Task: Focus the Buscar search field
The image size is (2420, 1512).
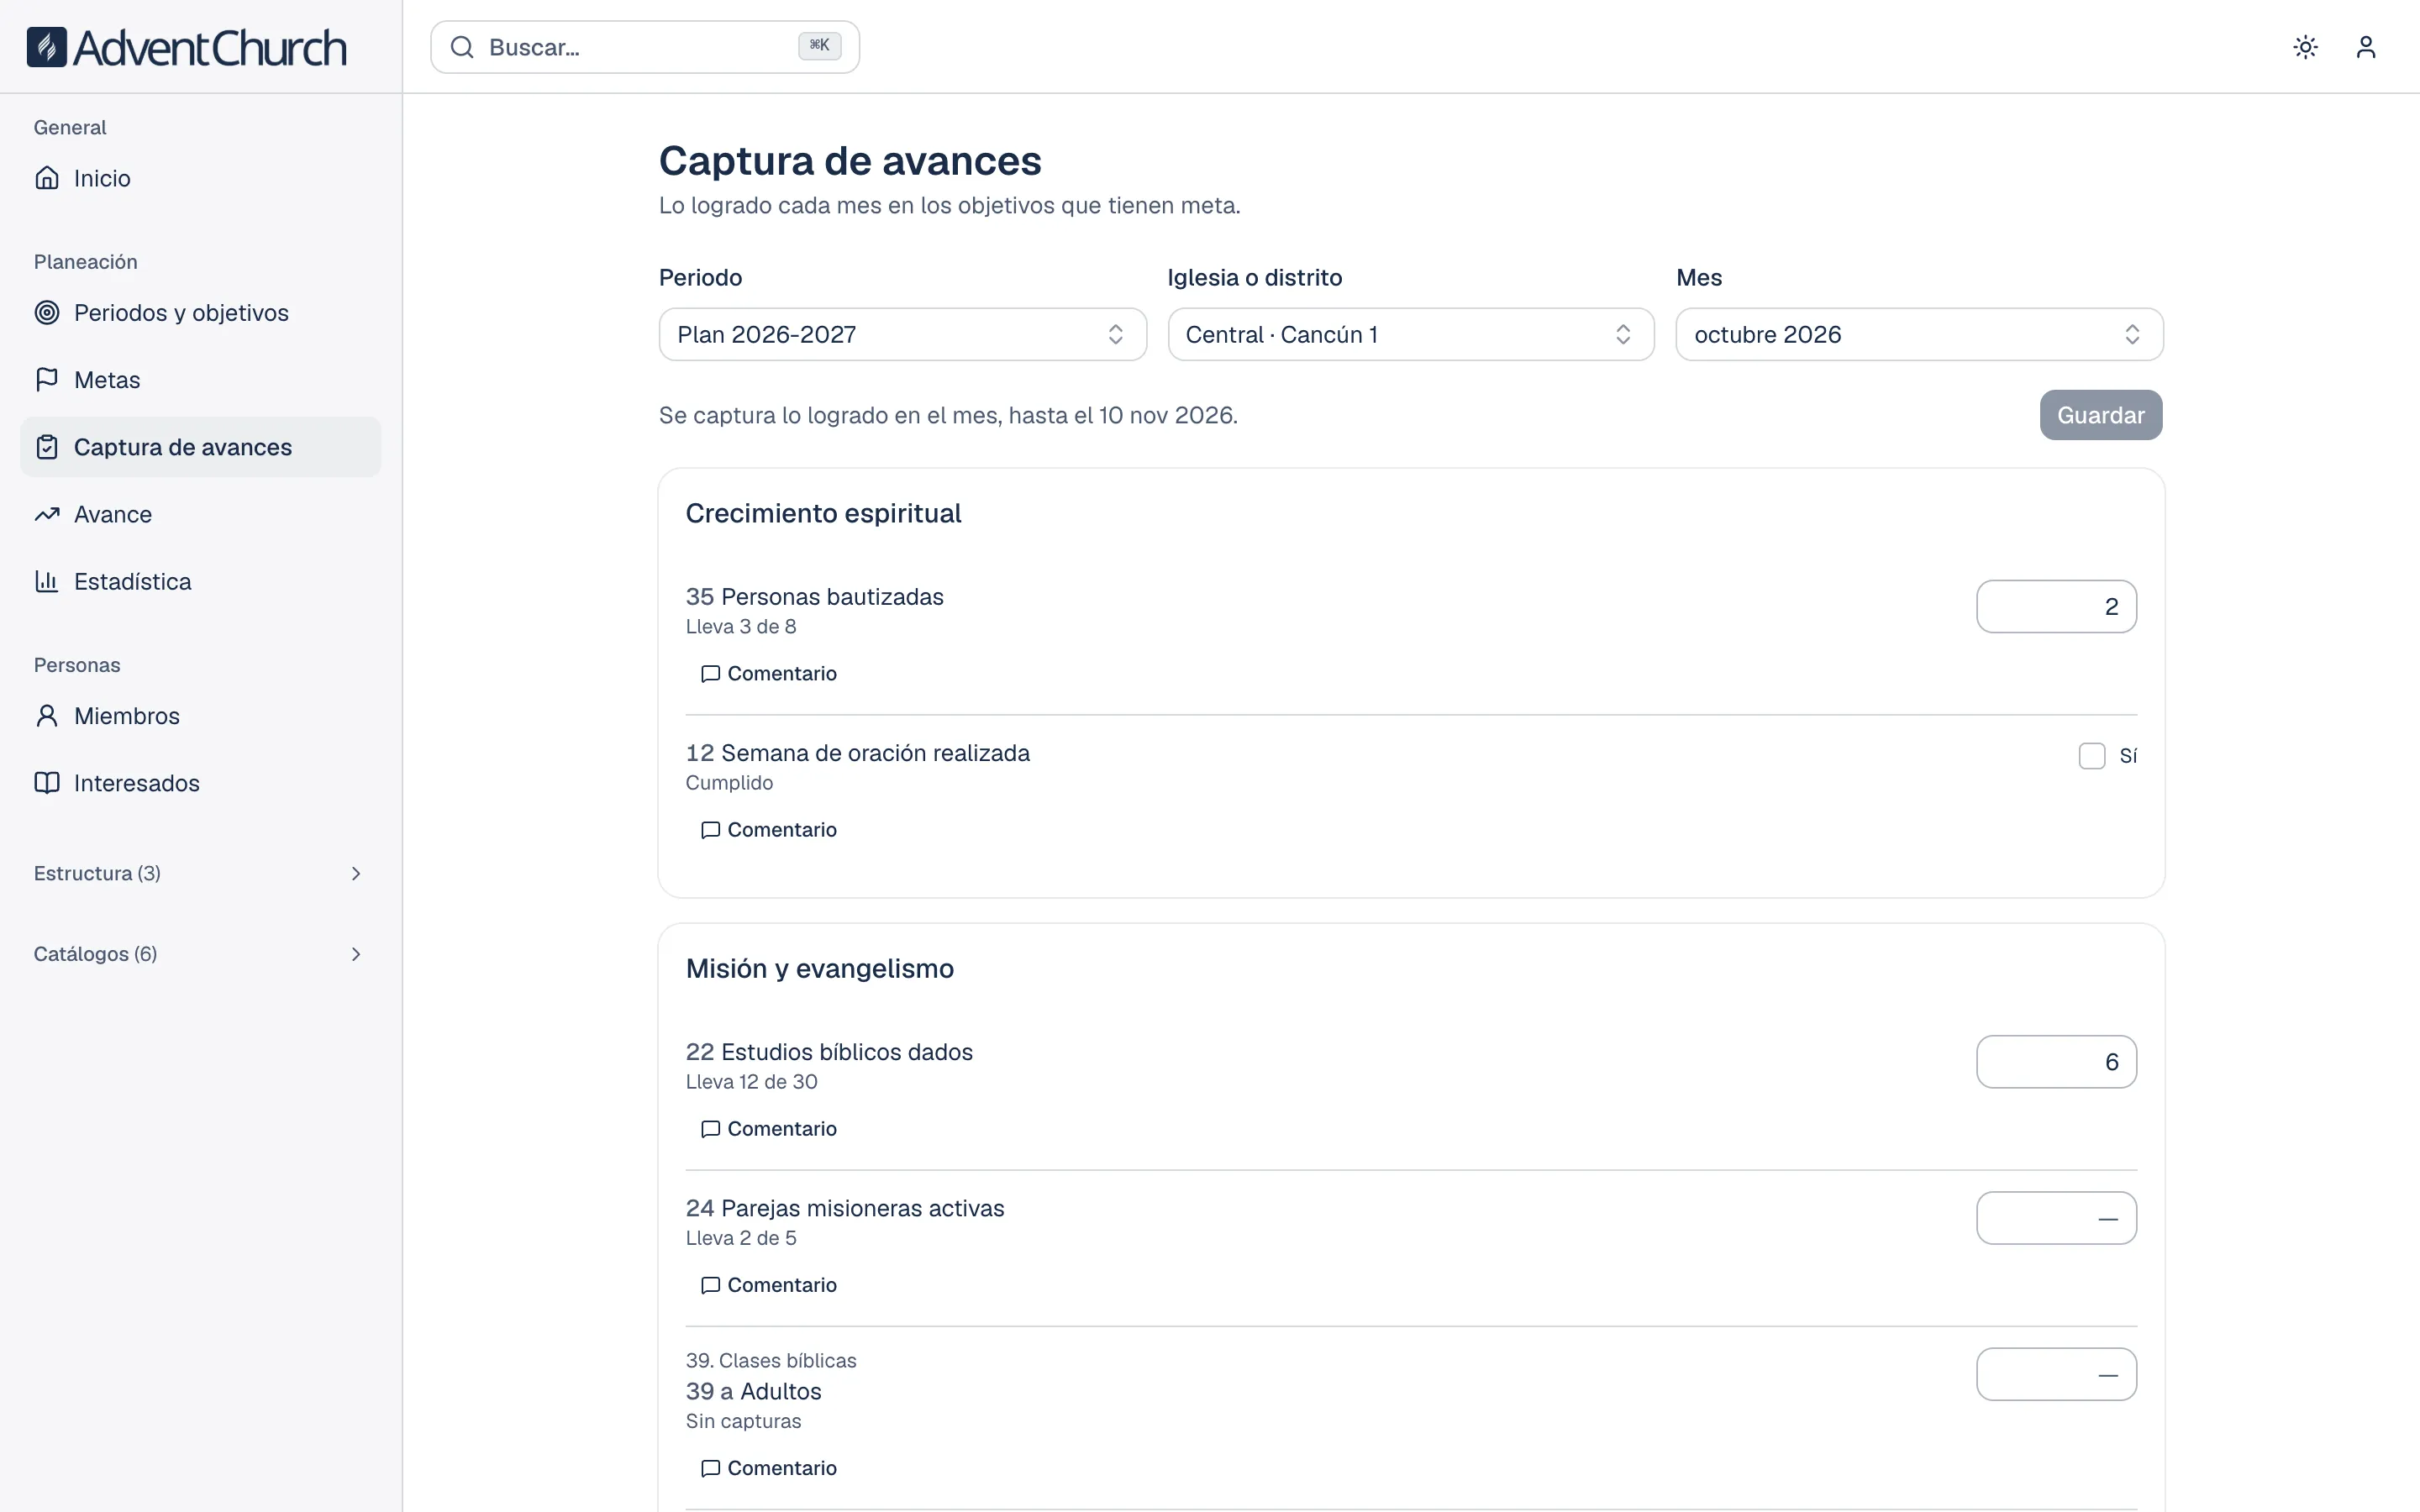Action: point(644,47)
